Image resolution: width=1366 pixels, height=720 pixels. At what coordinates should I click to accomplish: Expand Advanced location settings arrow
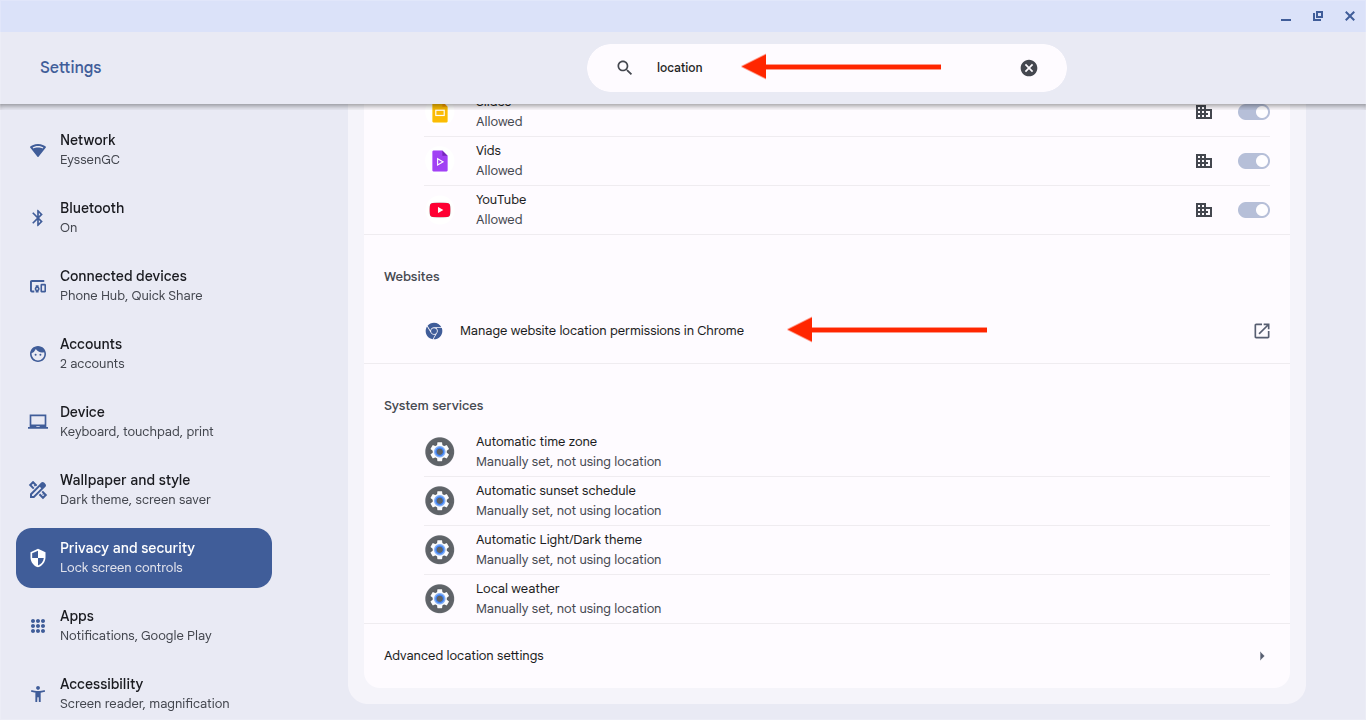pyautogui.click(x=1261, y=656)
